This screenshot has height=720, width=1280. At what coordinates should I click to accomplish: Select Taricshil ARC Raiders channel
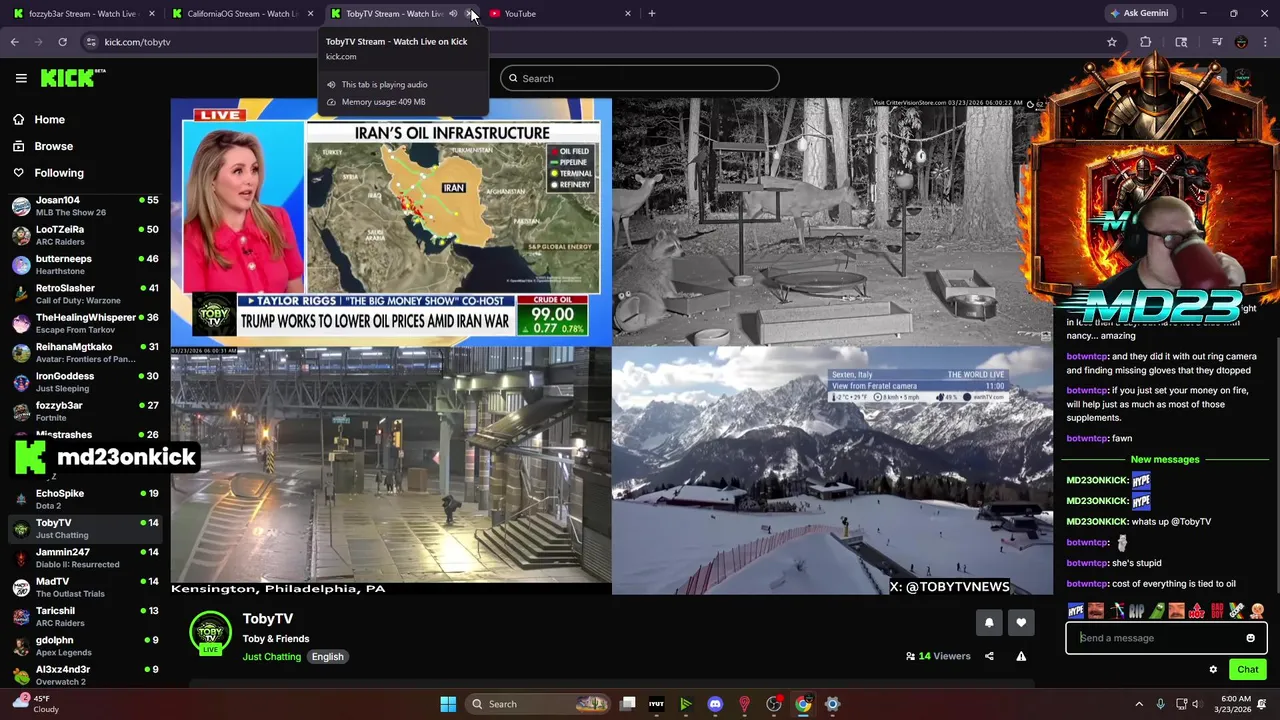tap(85, 616)
